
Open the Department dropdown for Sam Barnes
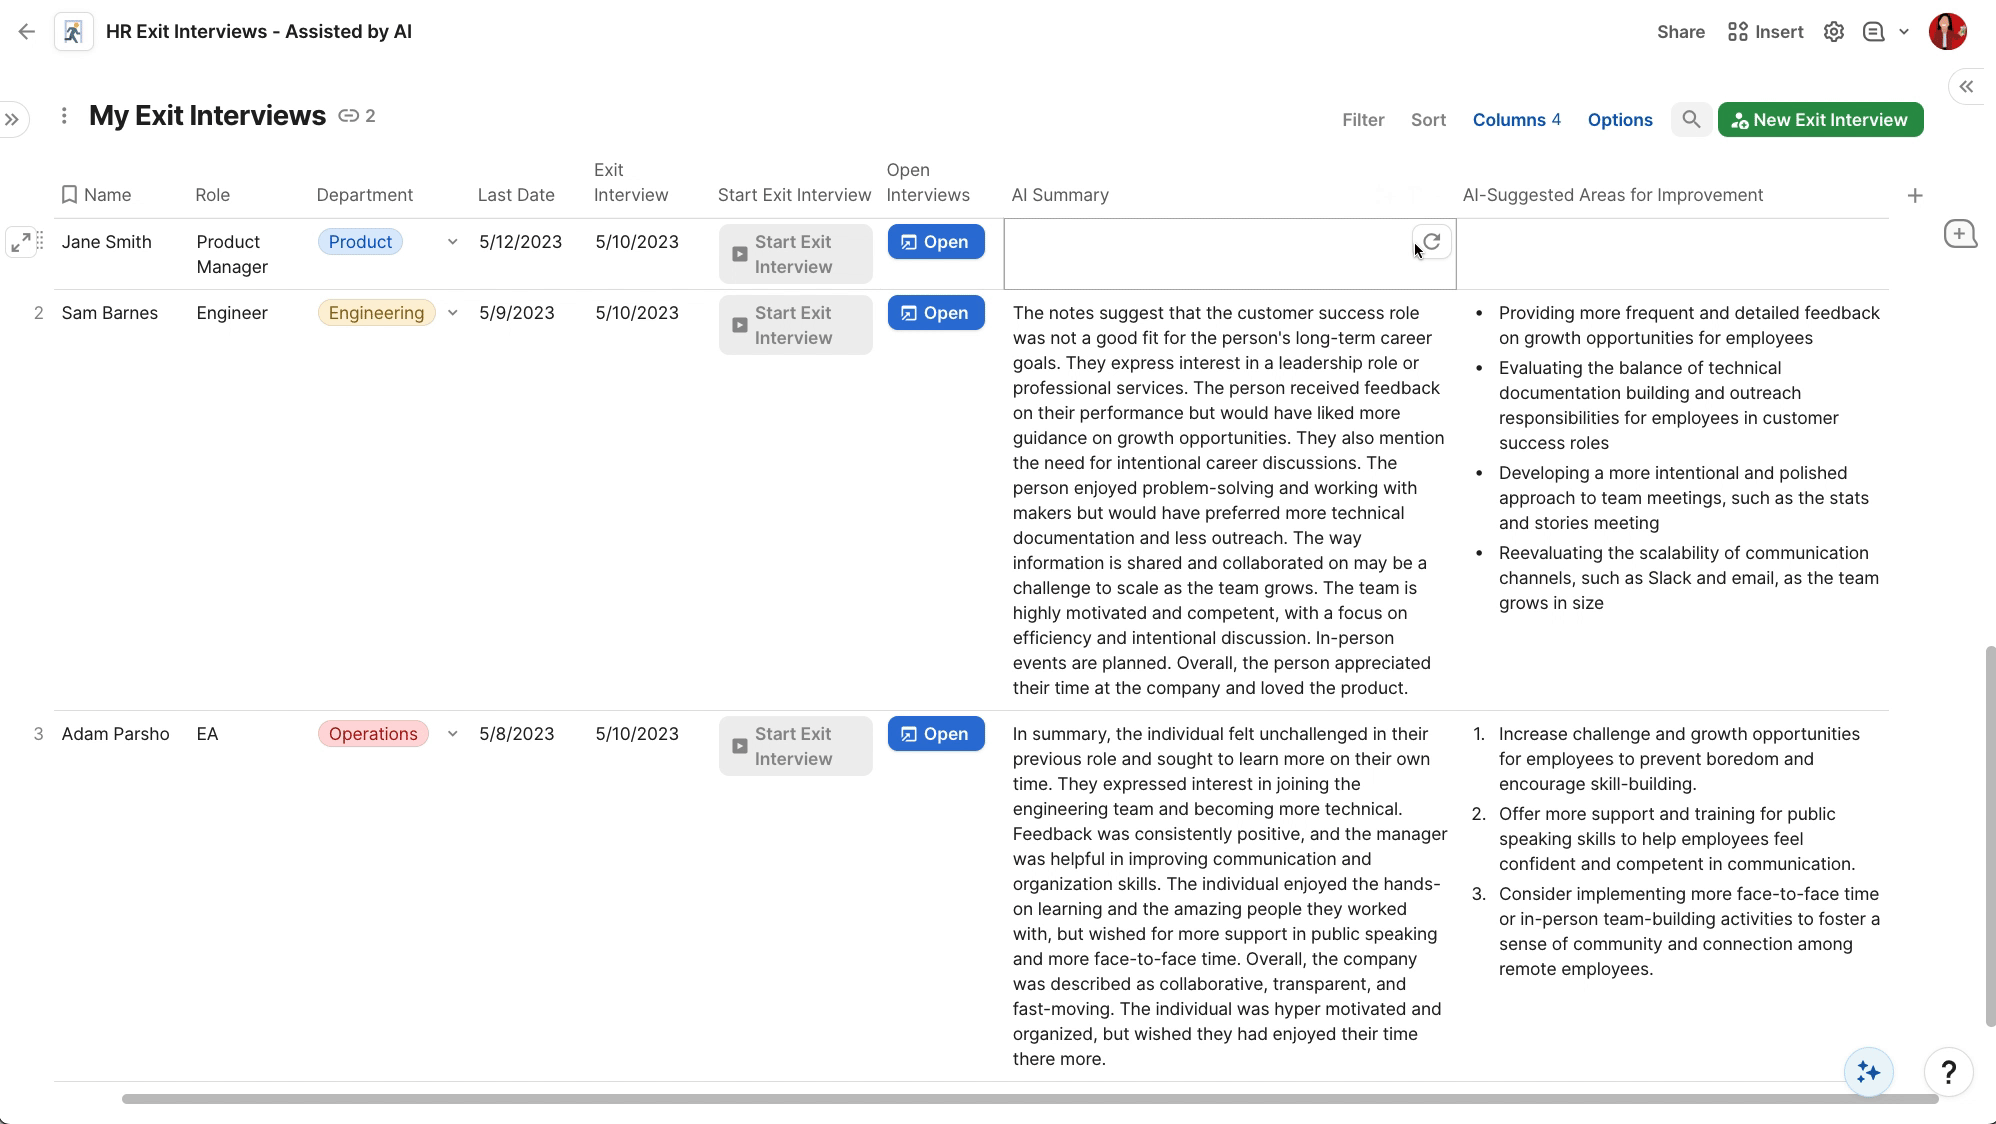[x=452, y=313]
